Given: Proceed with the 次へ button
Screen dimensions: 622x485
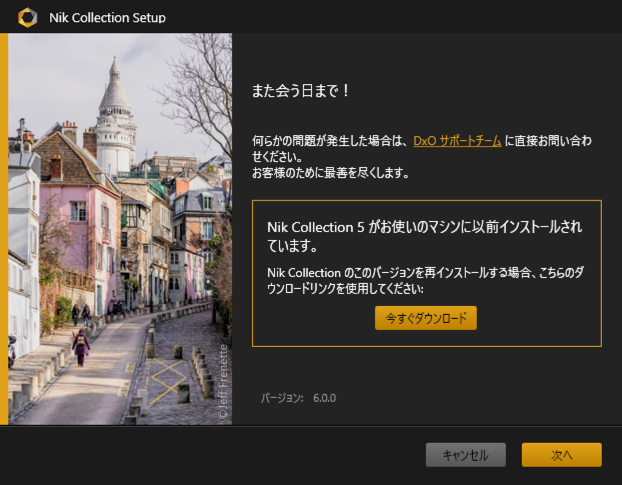Looking at the screenshot, I should click(562, 455).
